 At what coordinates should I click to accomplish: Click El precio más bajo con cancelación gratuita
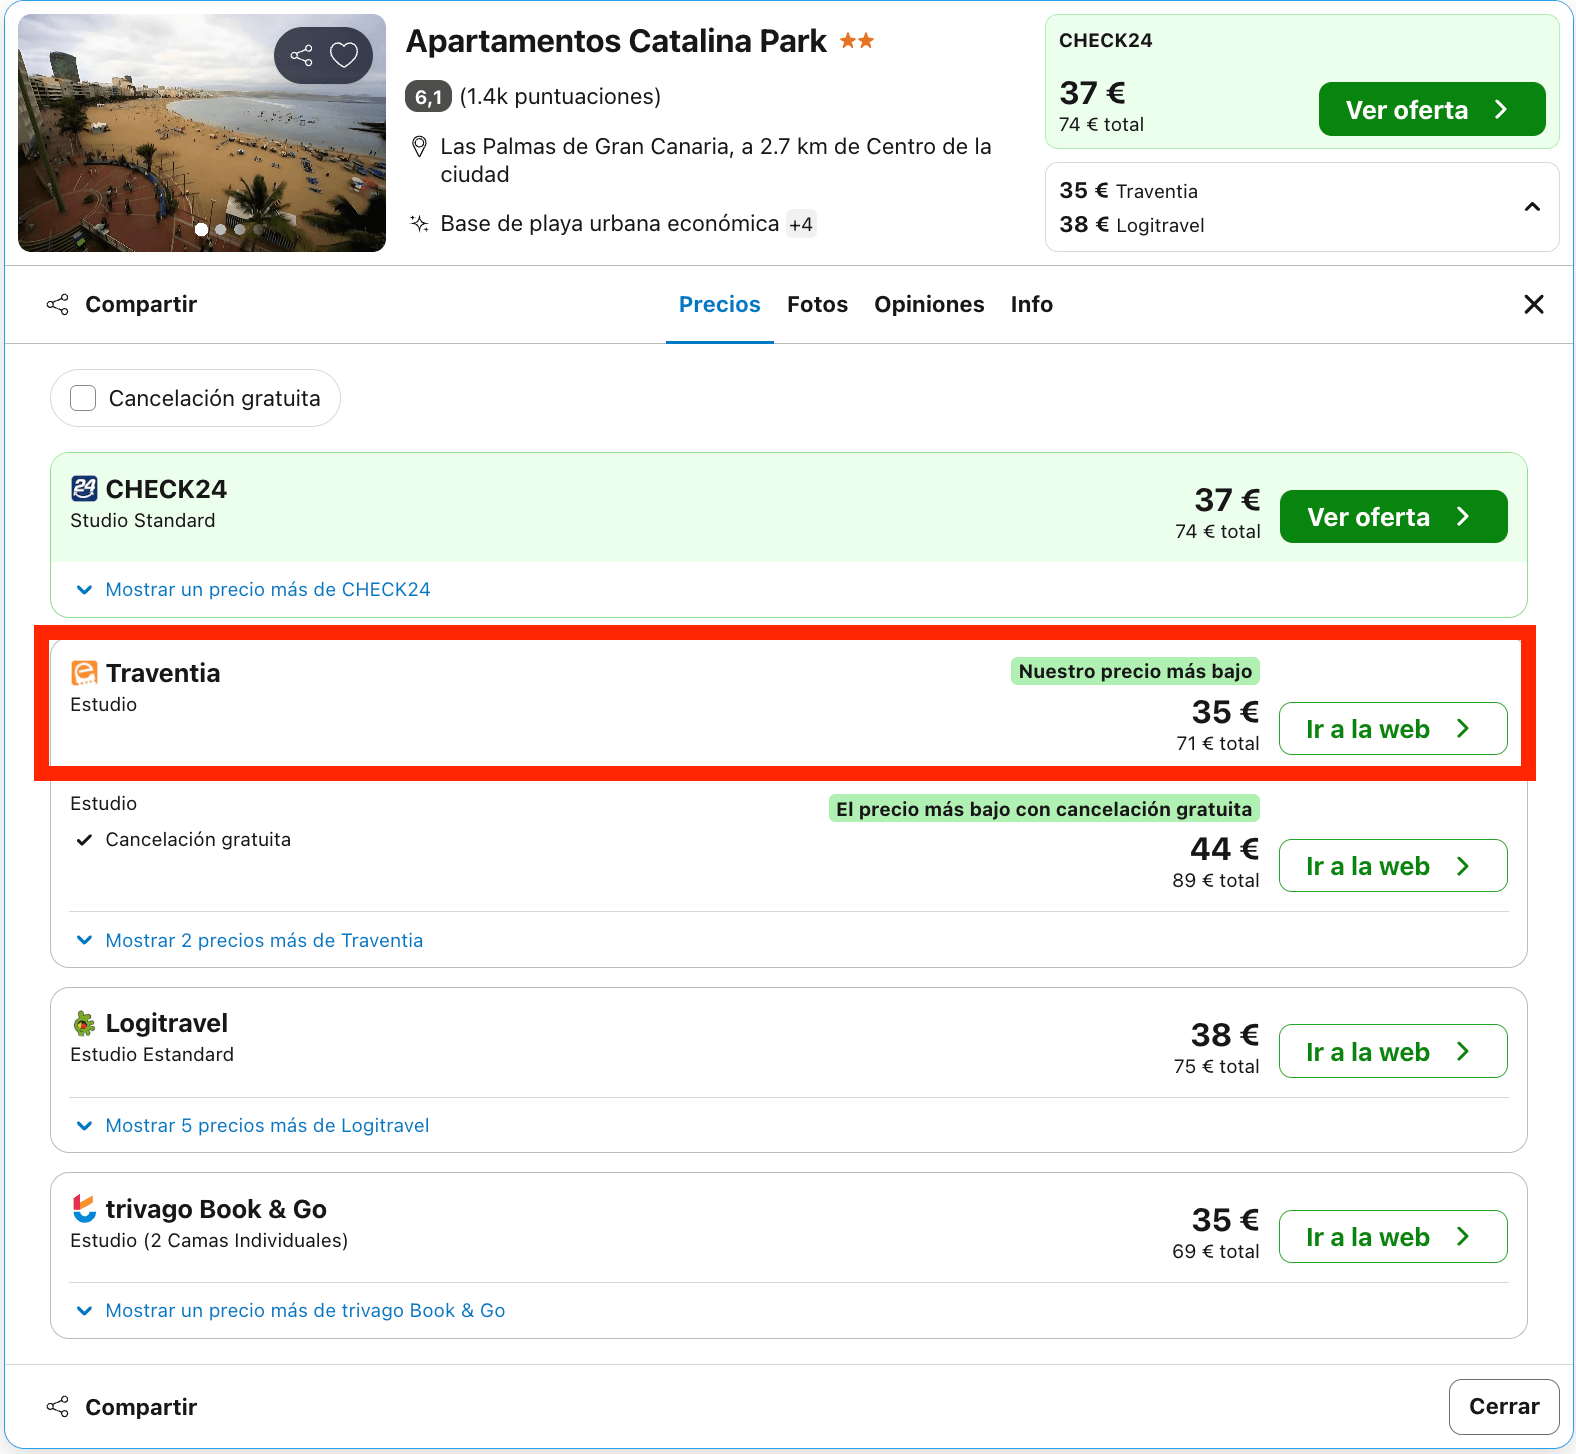(1044, 809)
